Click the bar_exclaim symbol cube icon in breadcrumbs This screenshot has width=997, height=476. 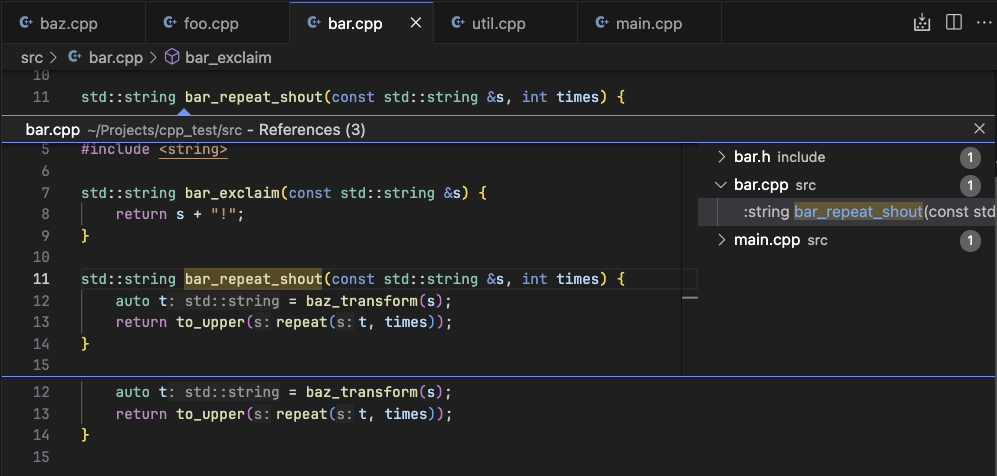[x=172, y=58]
